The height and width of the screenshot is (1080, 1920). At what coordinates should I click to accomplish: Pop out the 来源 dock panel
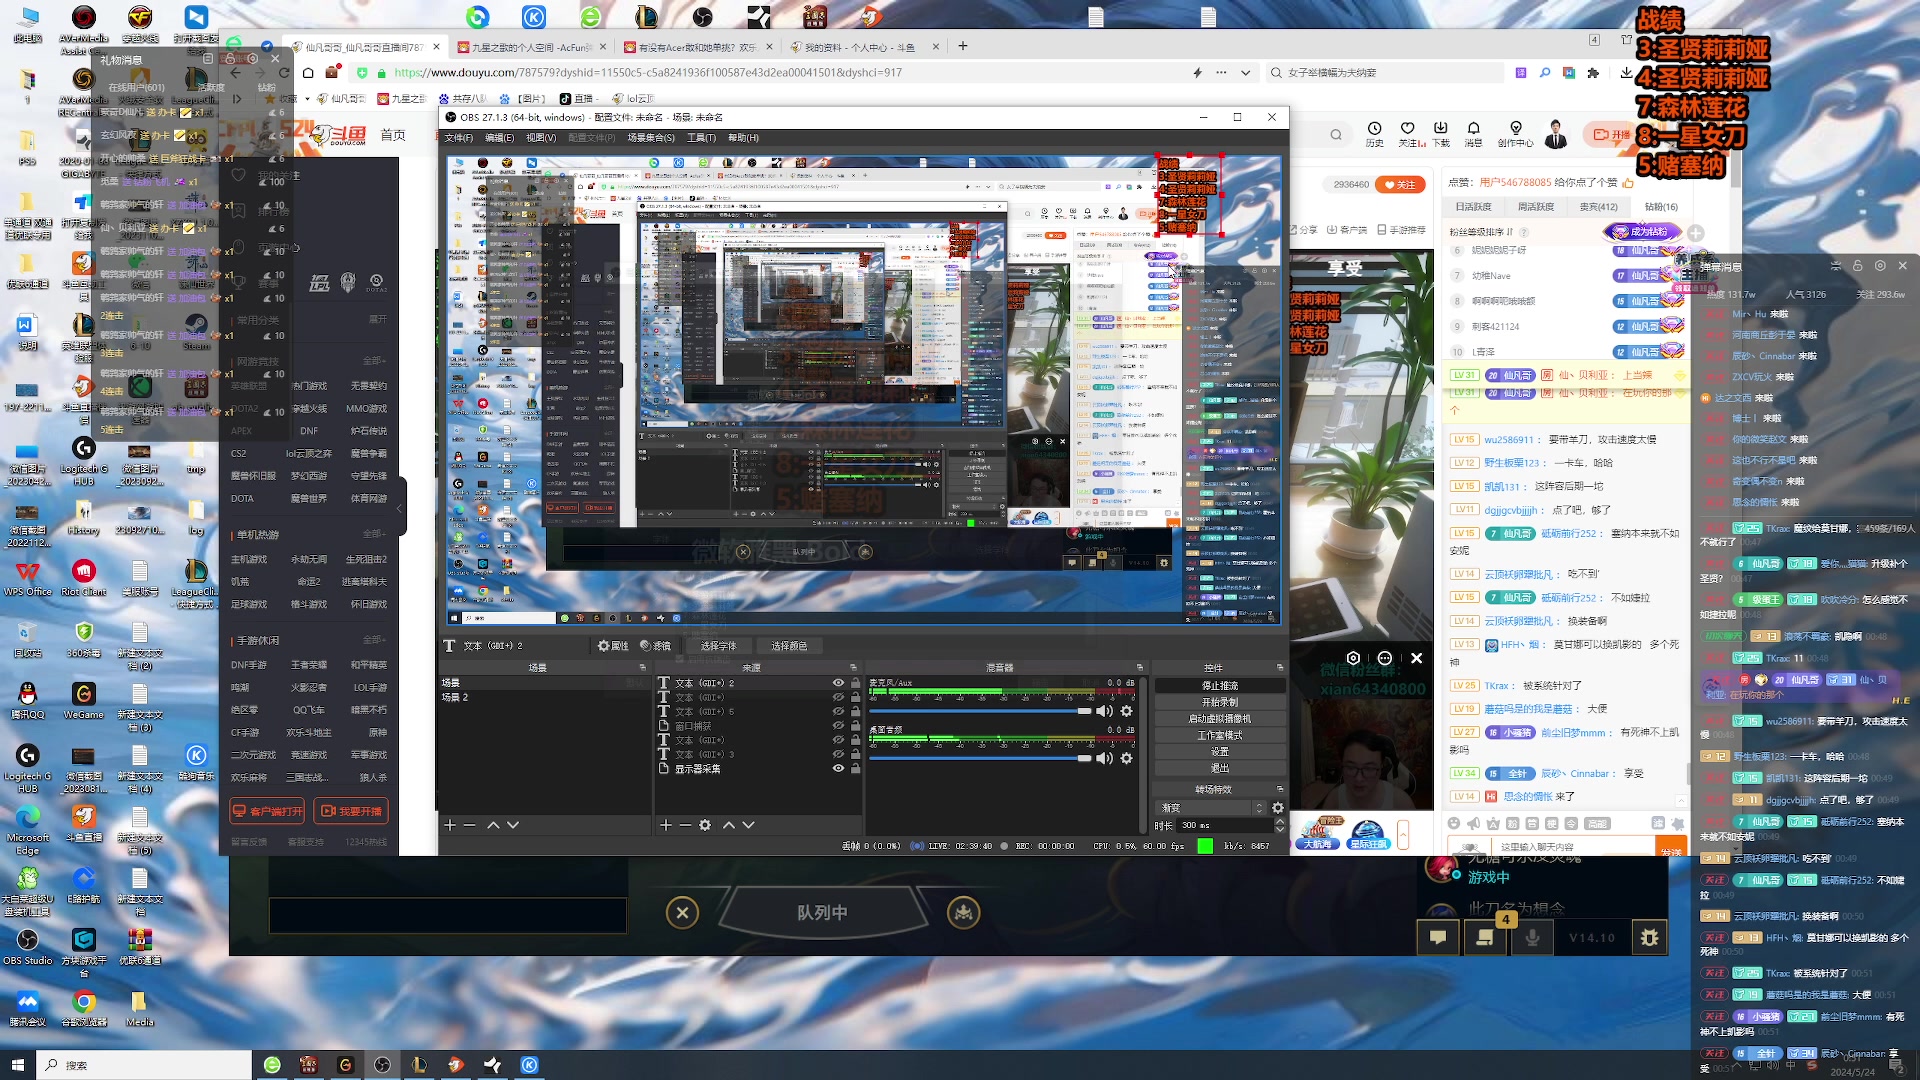pos(853,667)
